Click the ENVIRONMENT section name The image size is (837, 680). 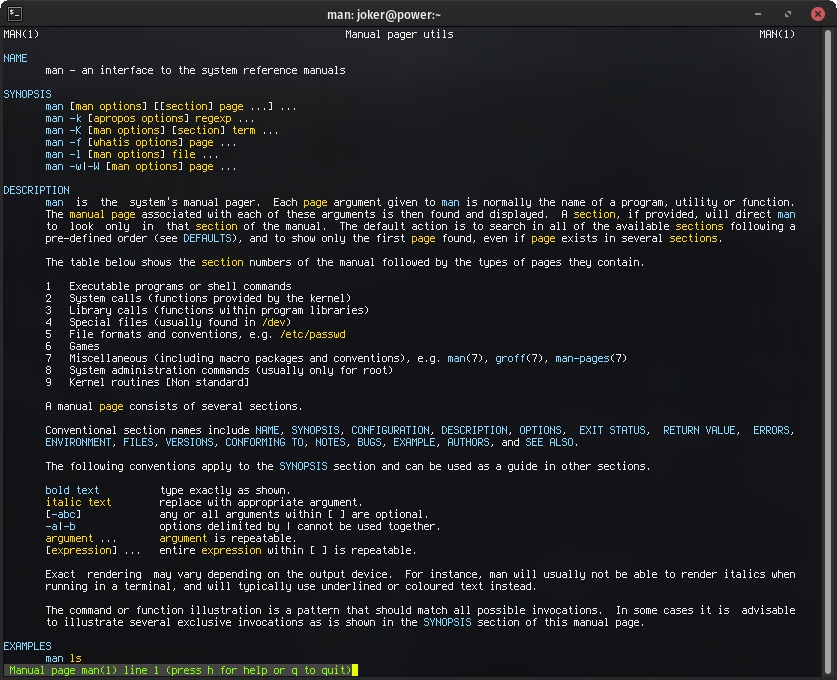78,442
